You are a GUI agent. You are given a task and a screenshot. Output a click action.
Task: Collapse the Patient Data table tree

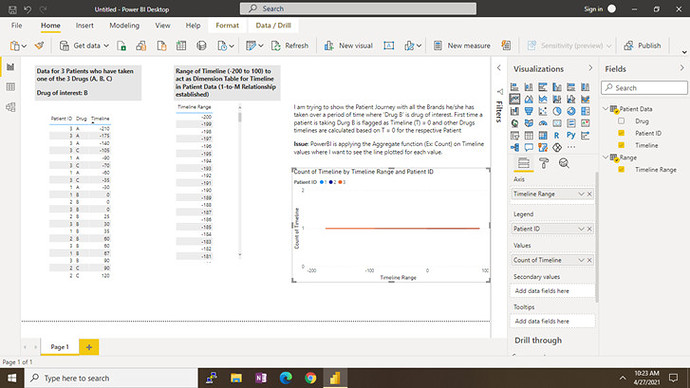click(x=606, y=109)
